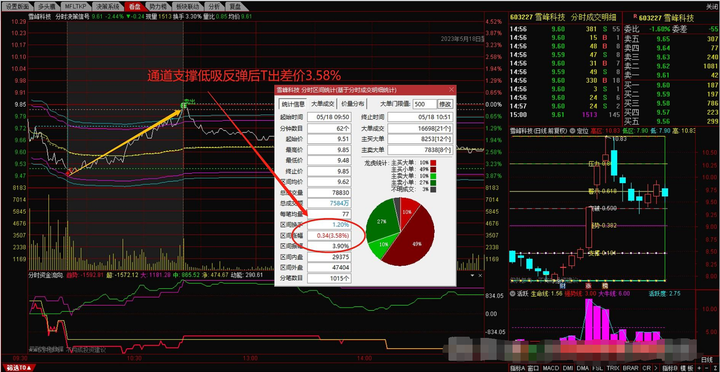This screenshot has width=720, height=372.
Task: Open the 分析 tab
Action: pos(214,7)
